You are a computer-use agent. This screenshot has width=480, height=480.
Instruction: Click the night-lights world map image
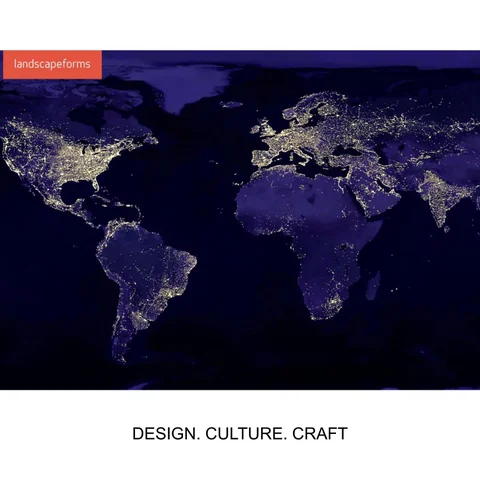click(240, 220)
